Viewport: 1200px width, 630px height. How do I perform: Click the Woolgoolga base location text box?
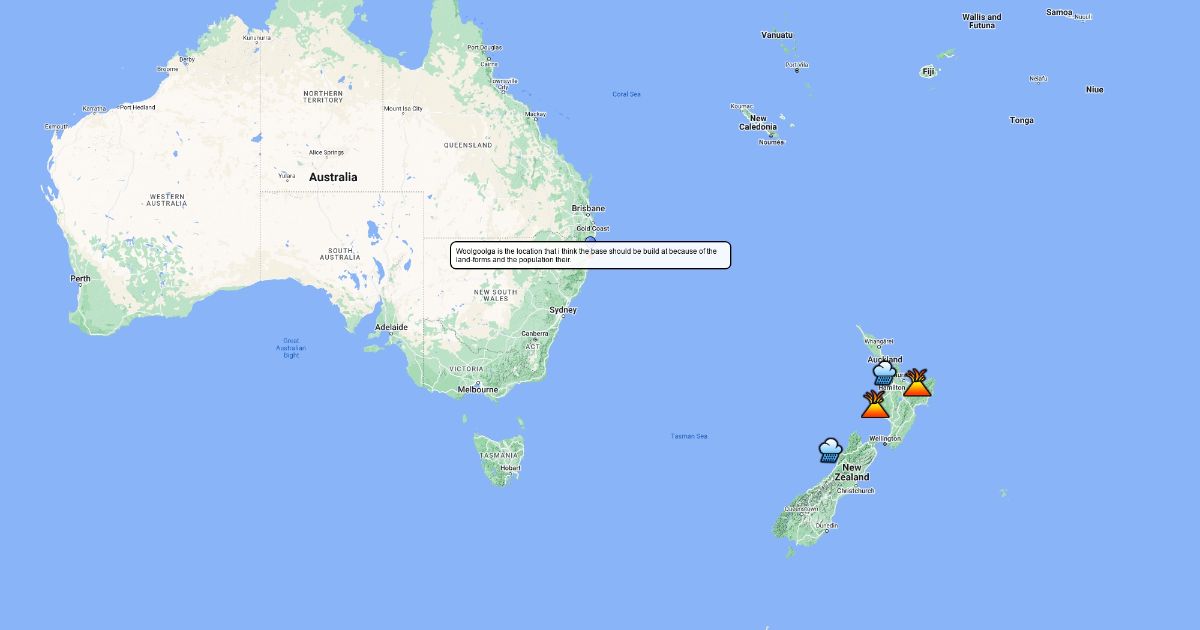pos(590,255)
